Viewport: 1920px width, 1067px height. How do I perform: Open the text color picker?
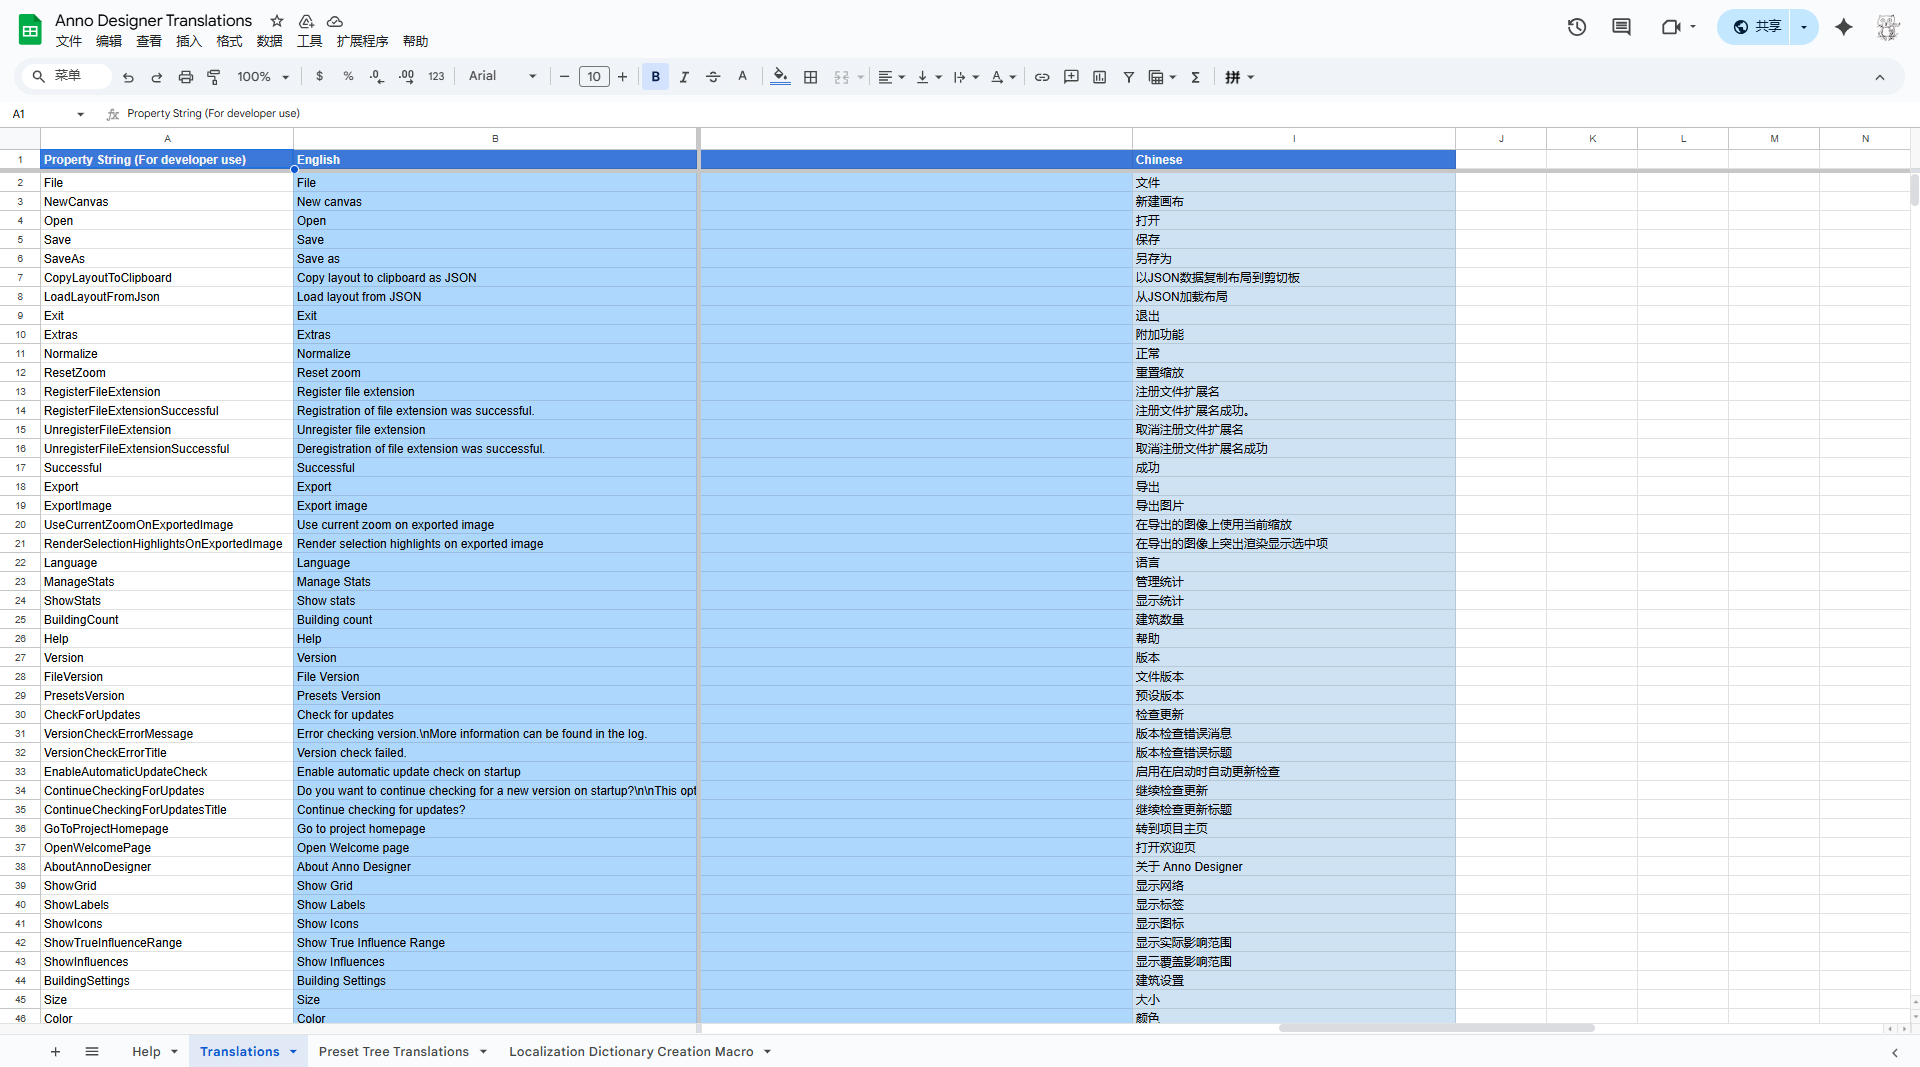(742, 77)
